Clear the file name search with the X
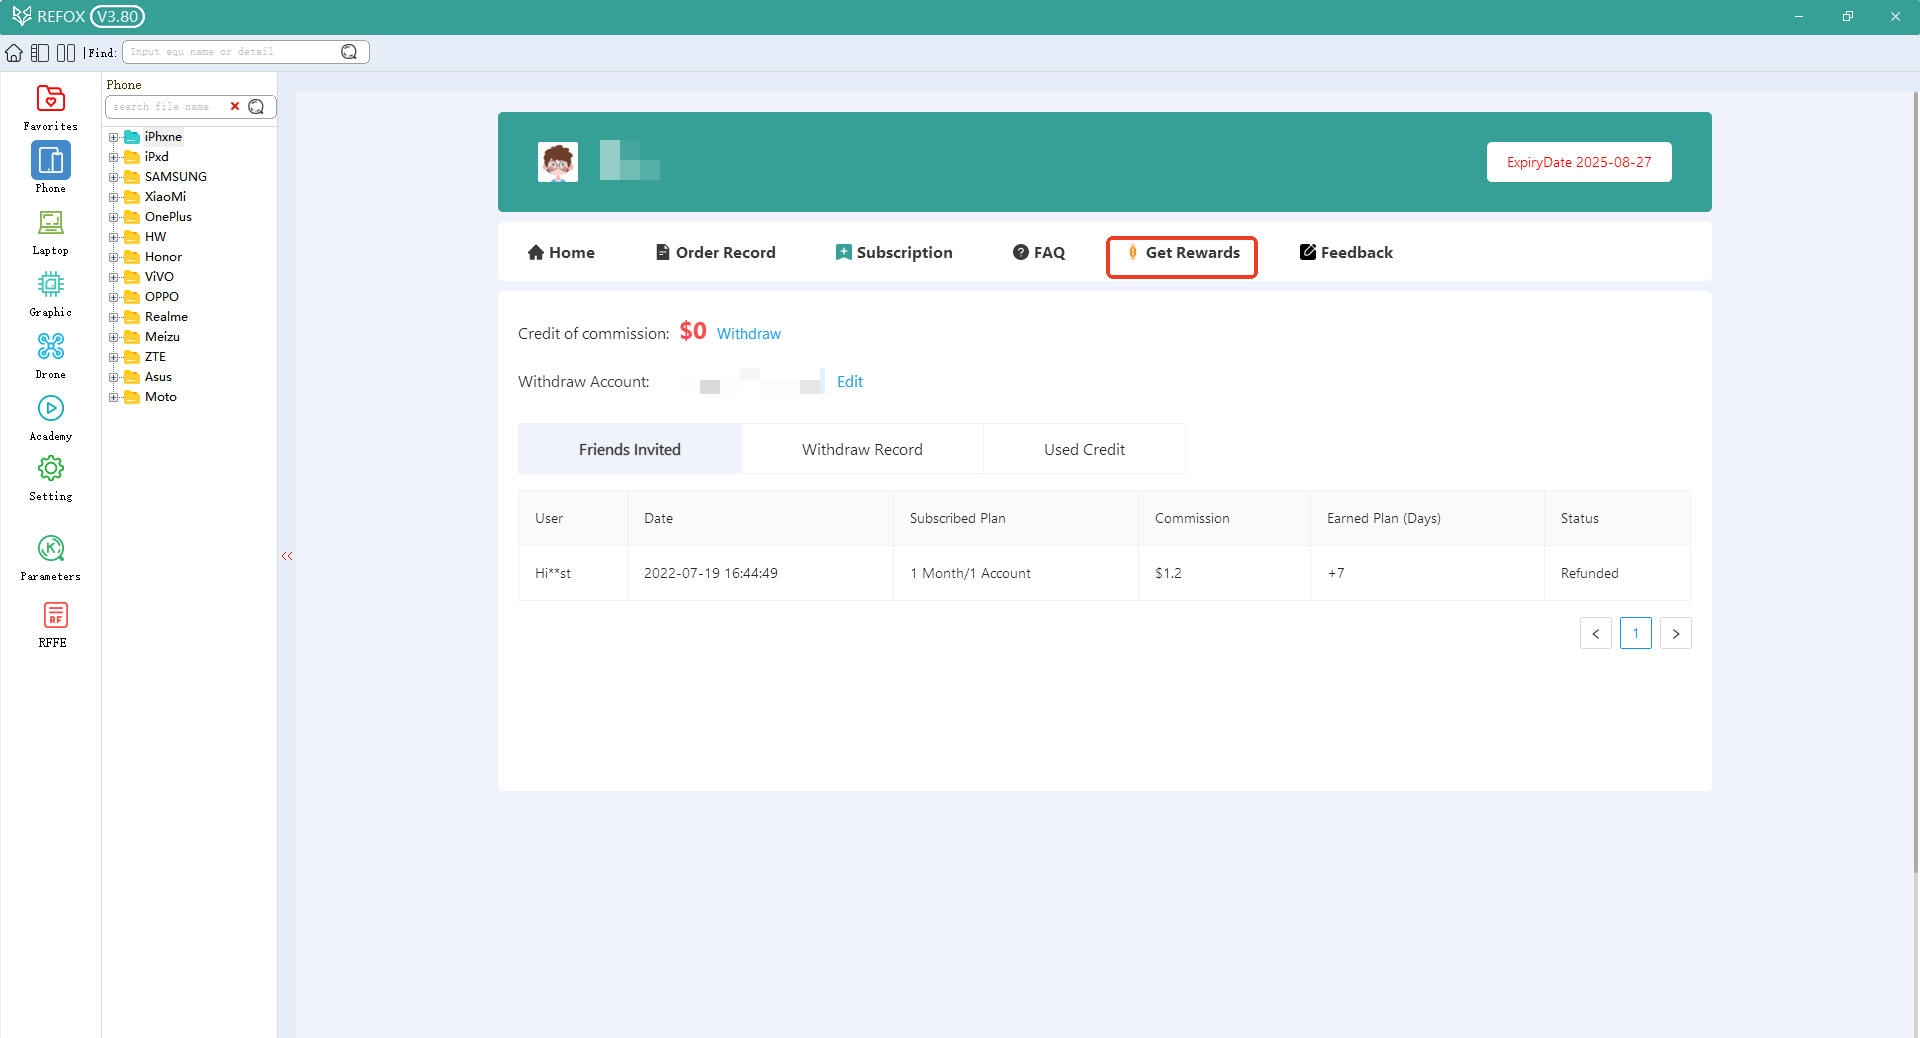 pos(236,106)
